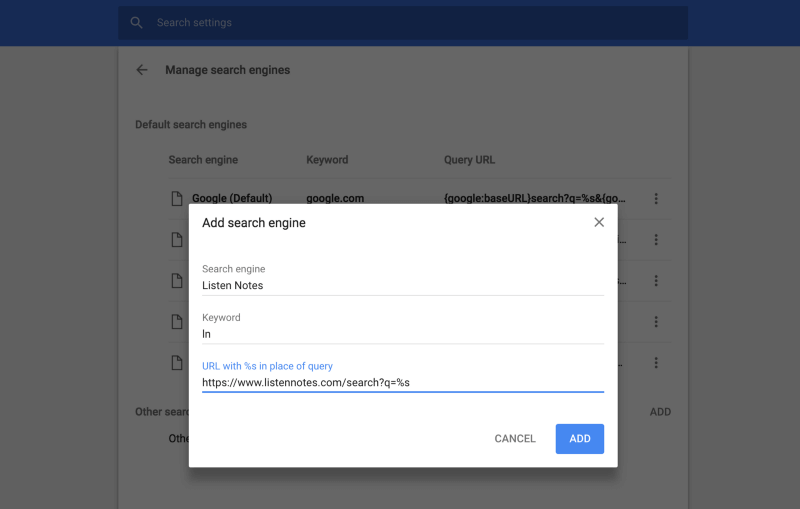Open the three-dot menu for the Google row
The width and height of the screenshot is (800, 509).
click(x=656, y=198)
